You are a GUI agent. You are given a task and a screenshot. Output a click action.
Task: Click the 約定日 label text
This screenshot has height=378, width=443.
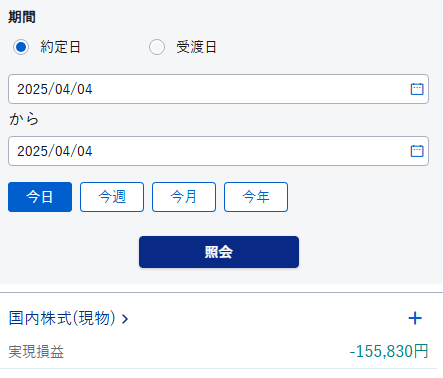click(60, 47)
